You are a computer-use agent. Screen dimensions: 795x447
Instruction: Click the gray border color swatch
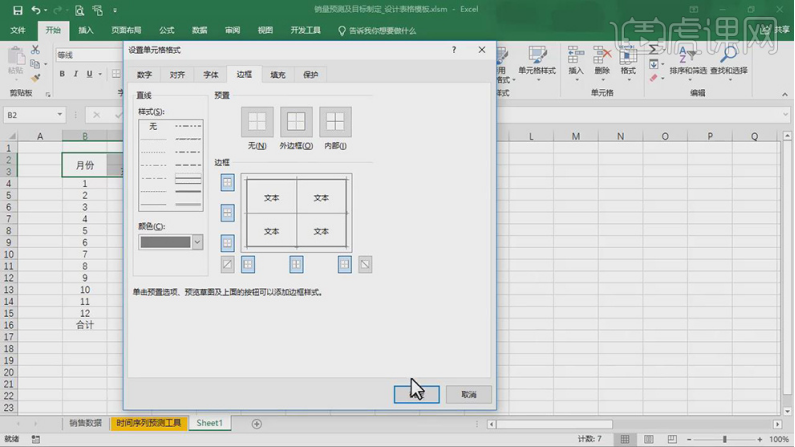point(165,242)
